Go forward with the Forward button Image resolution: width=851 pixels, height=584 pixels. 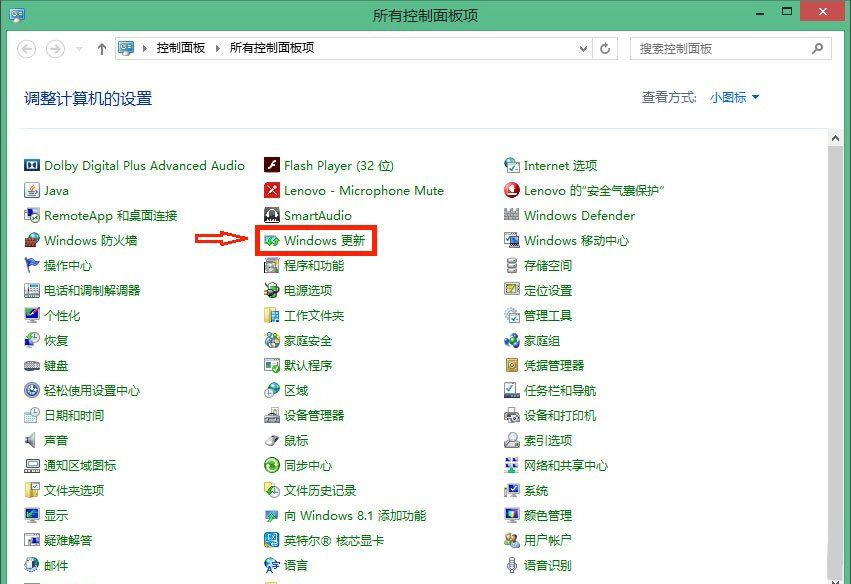tap(55, 49)
